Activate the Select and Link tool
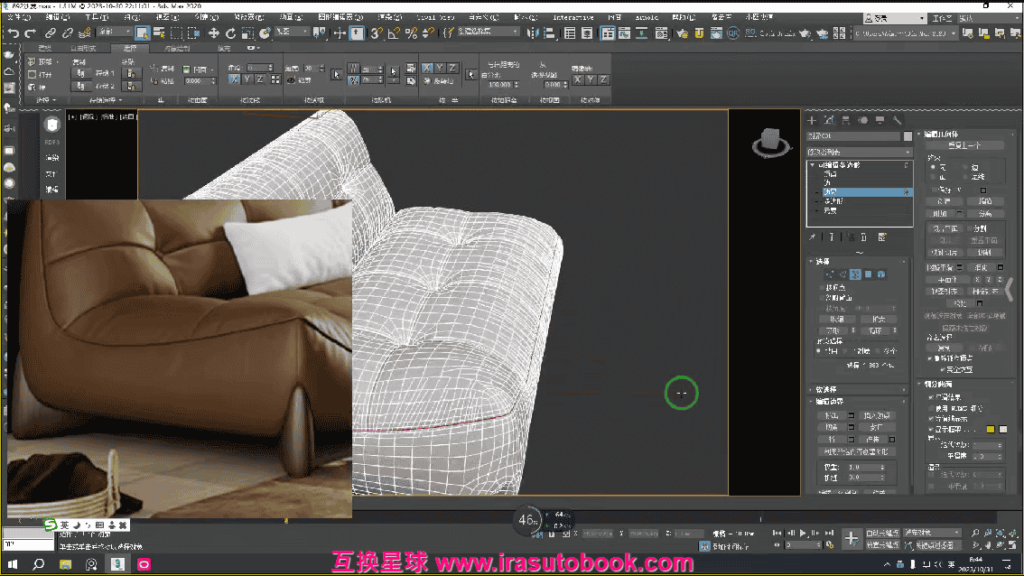 tap(50, 33)
